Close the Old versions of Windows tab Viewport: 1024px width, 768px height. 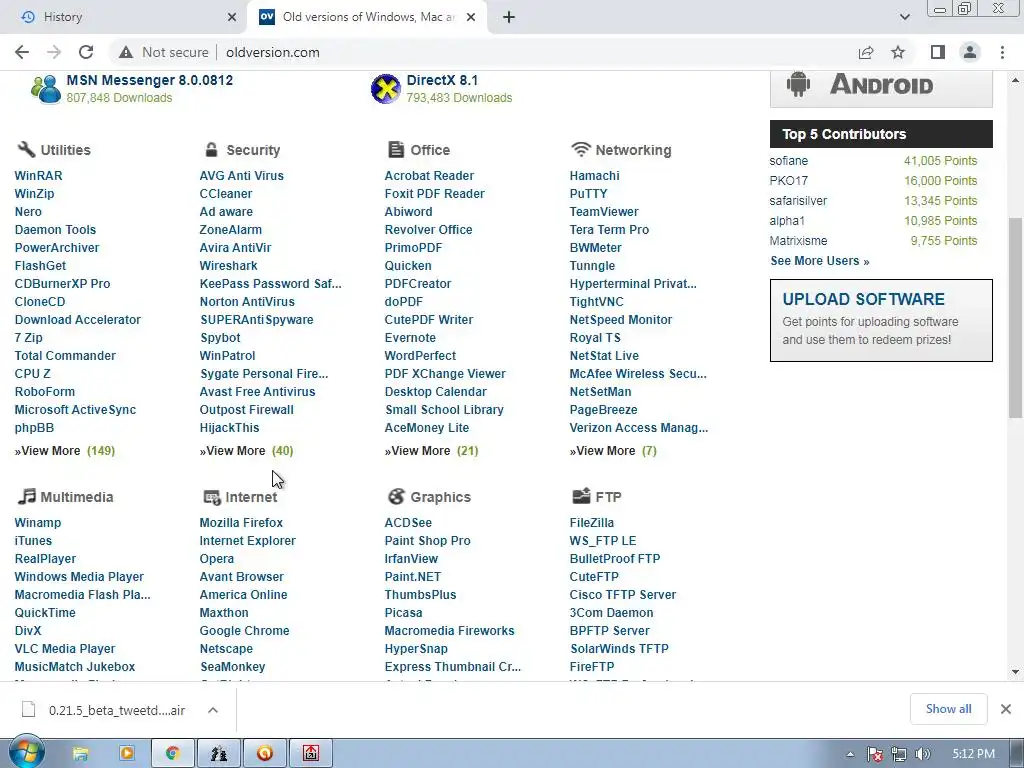(471, 17)
